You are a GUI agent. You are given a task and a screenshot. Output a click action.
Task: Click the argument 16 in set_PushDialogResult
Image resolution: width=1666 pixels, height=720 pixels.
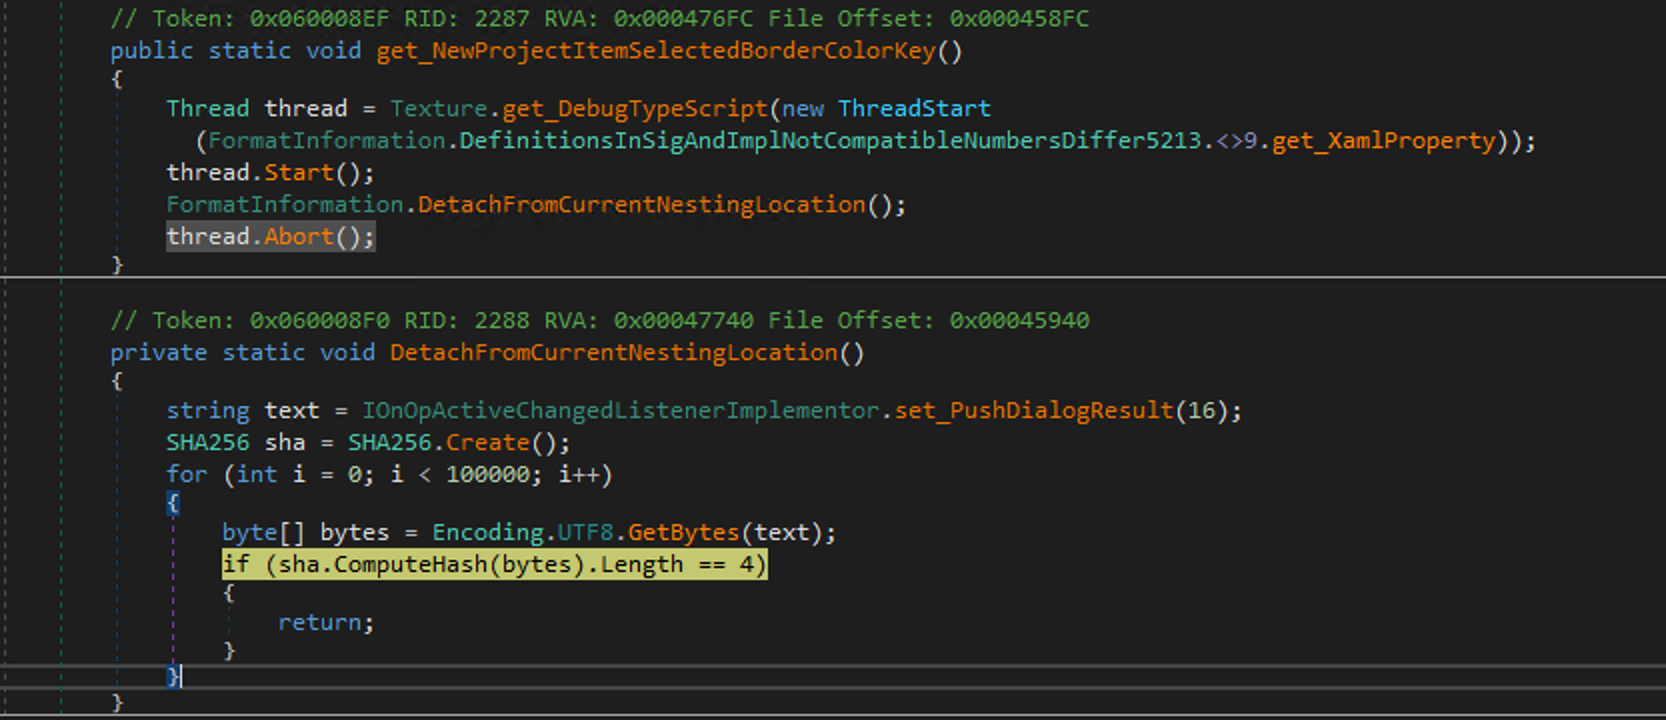click(1201, 410)
